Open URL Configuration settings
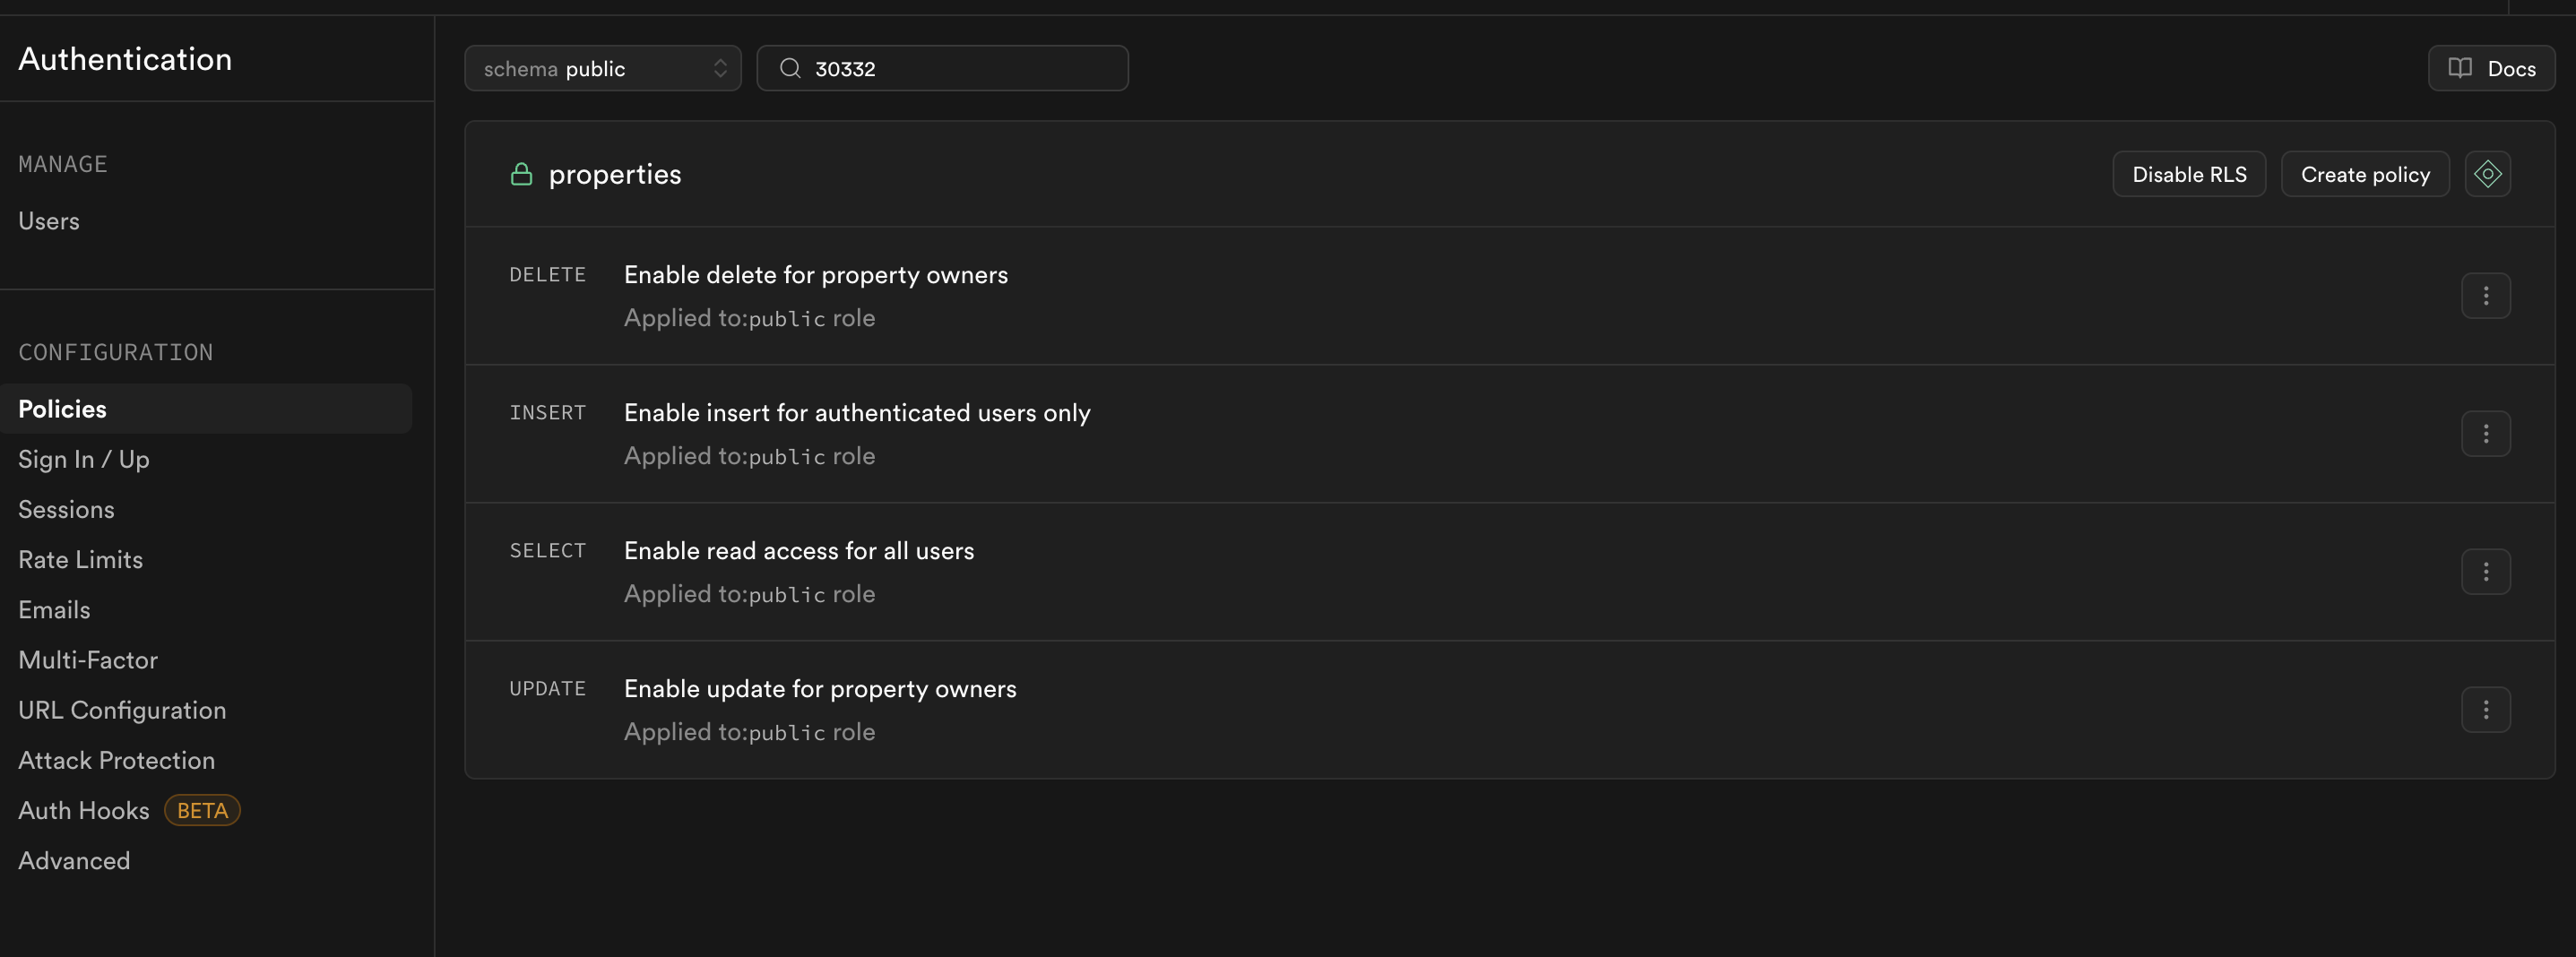 tap(122, 710)
